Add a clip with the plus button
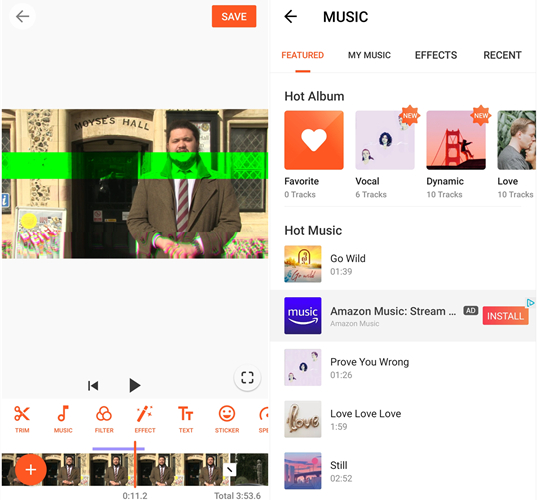The width and height of the screenshot is (537, 500). [31, 470]
